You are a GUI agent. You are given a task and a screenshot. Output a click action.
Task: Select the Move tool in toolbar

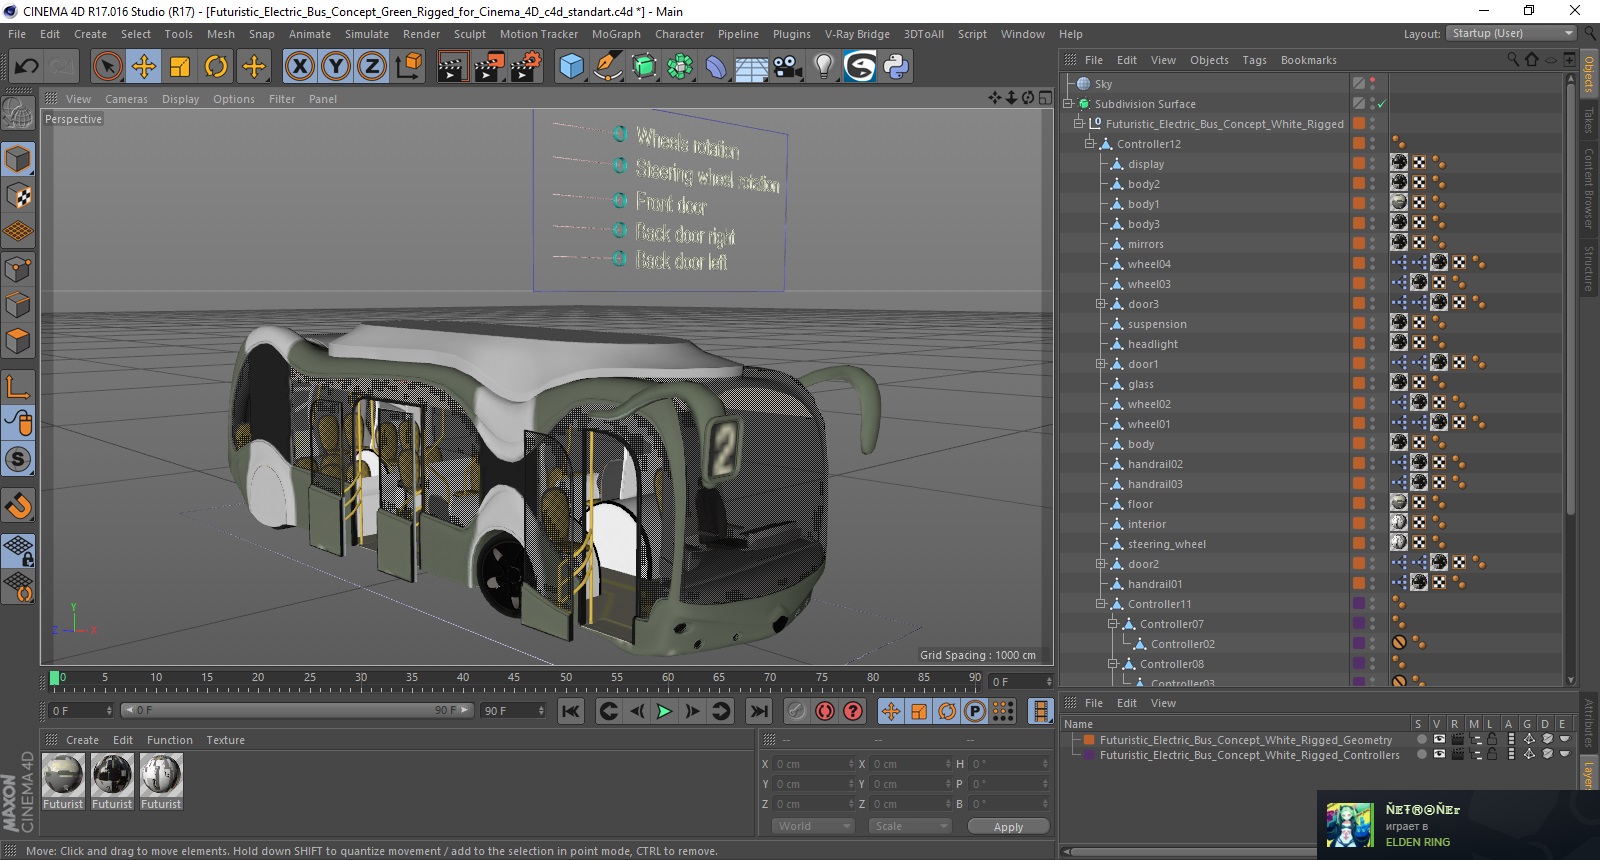pyautogui.click(x=144, y=67)
